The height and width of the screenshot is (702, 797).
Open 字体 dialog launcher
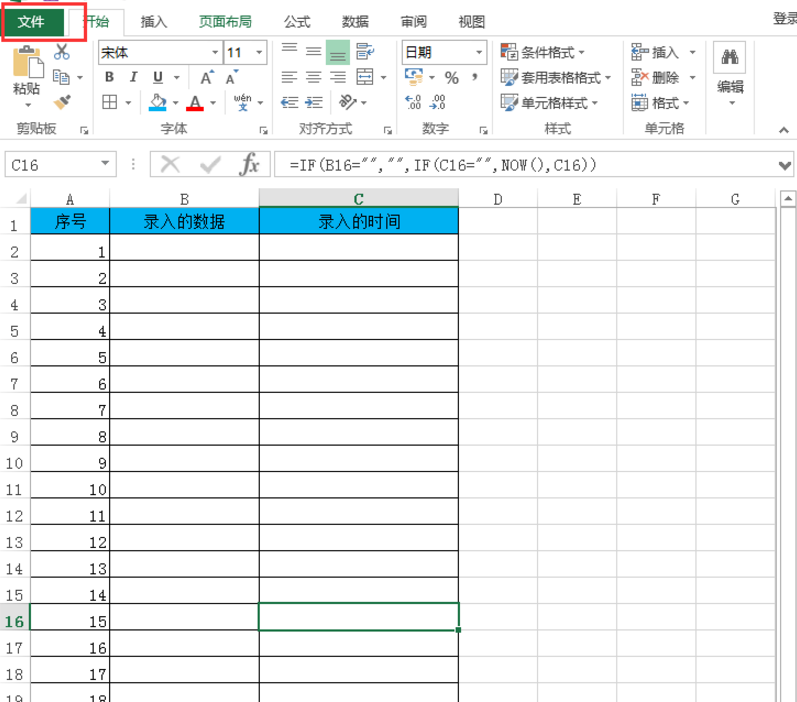[263, 131]
